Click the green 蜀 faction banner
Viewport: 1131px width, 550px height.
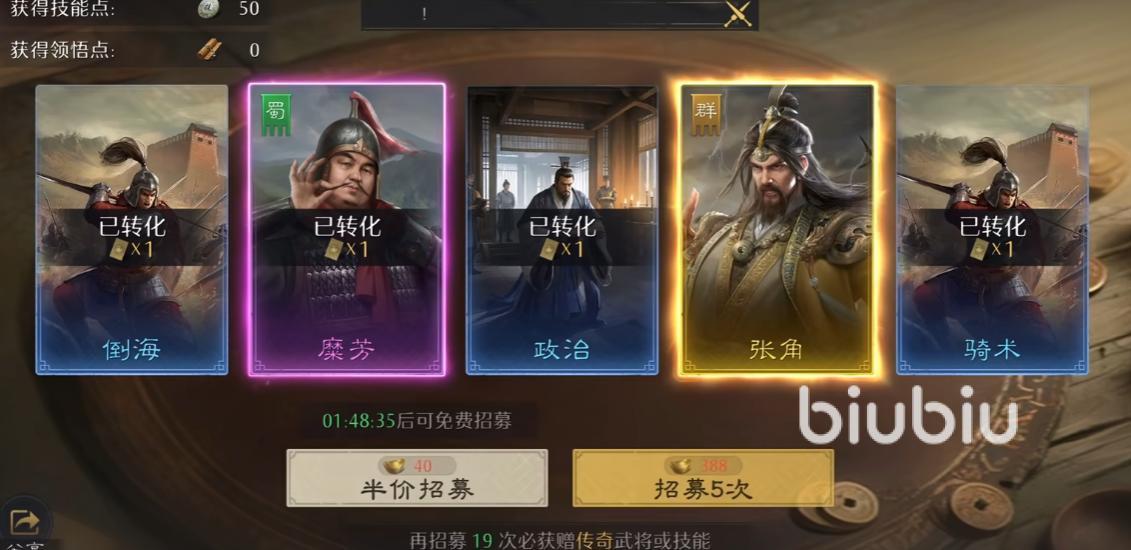(x=276, y=114)
